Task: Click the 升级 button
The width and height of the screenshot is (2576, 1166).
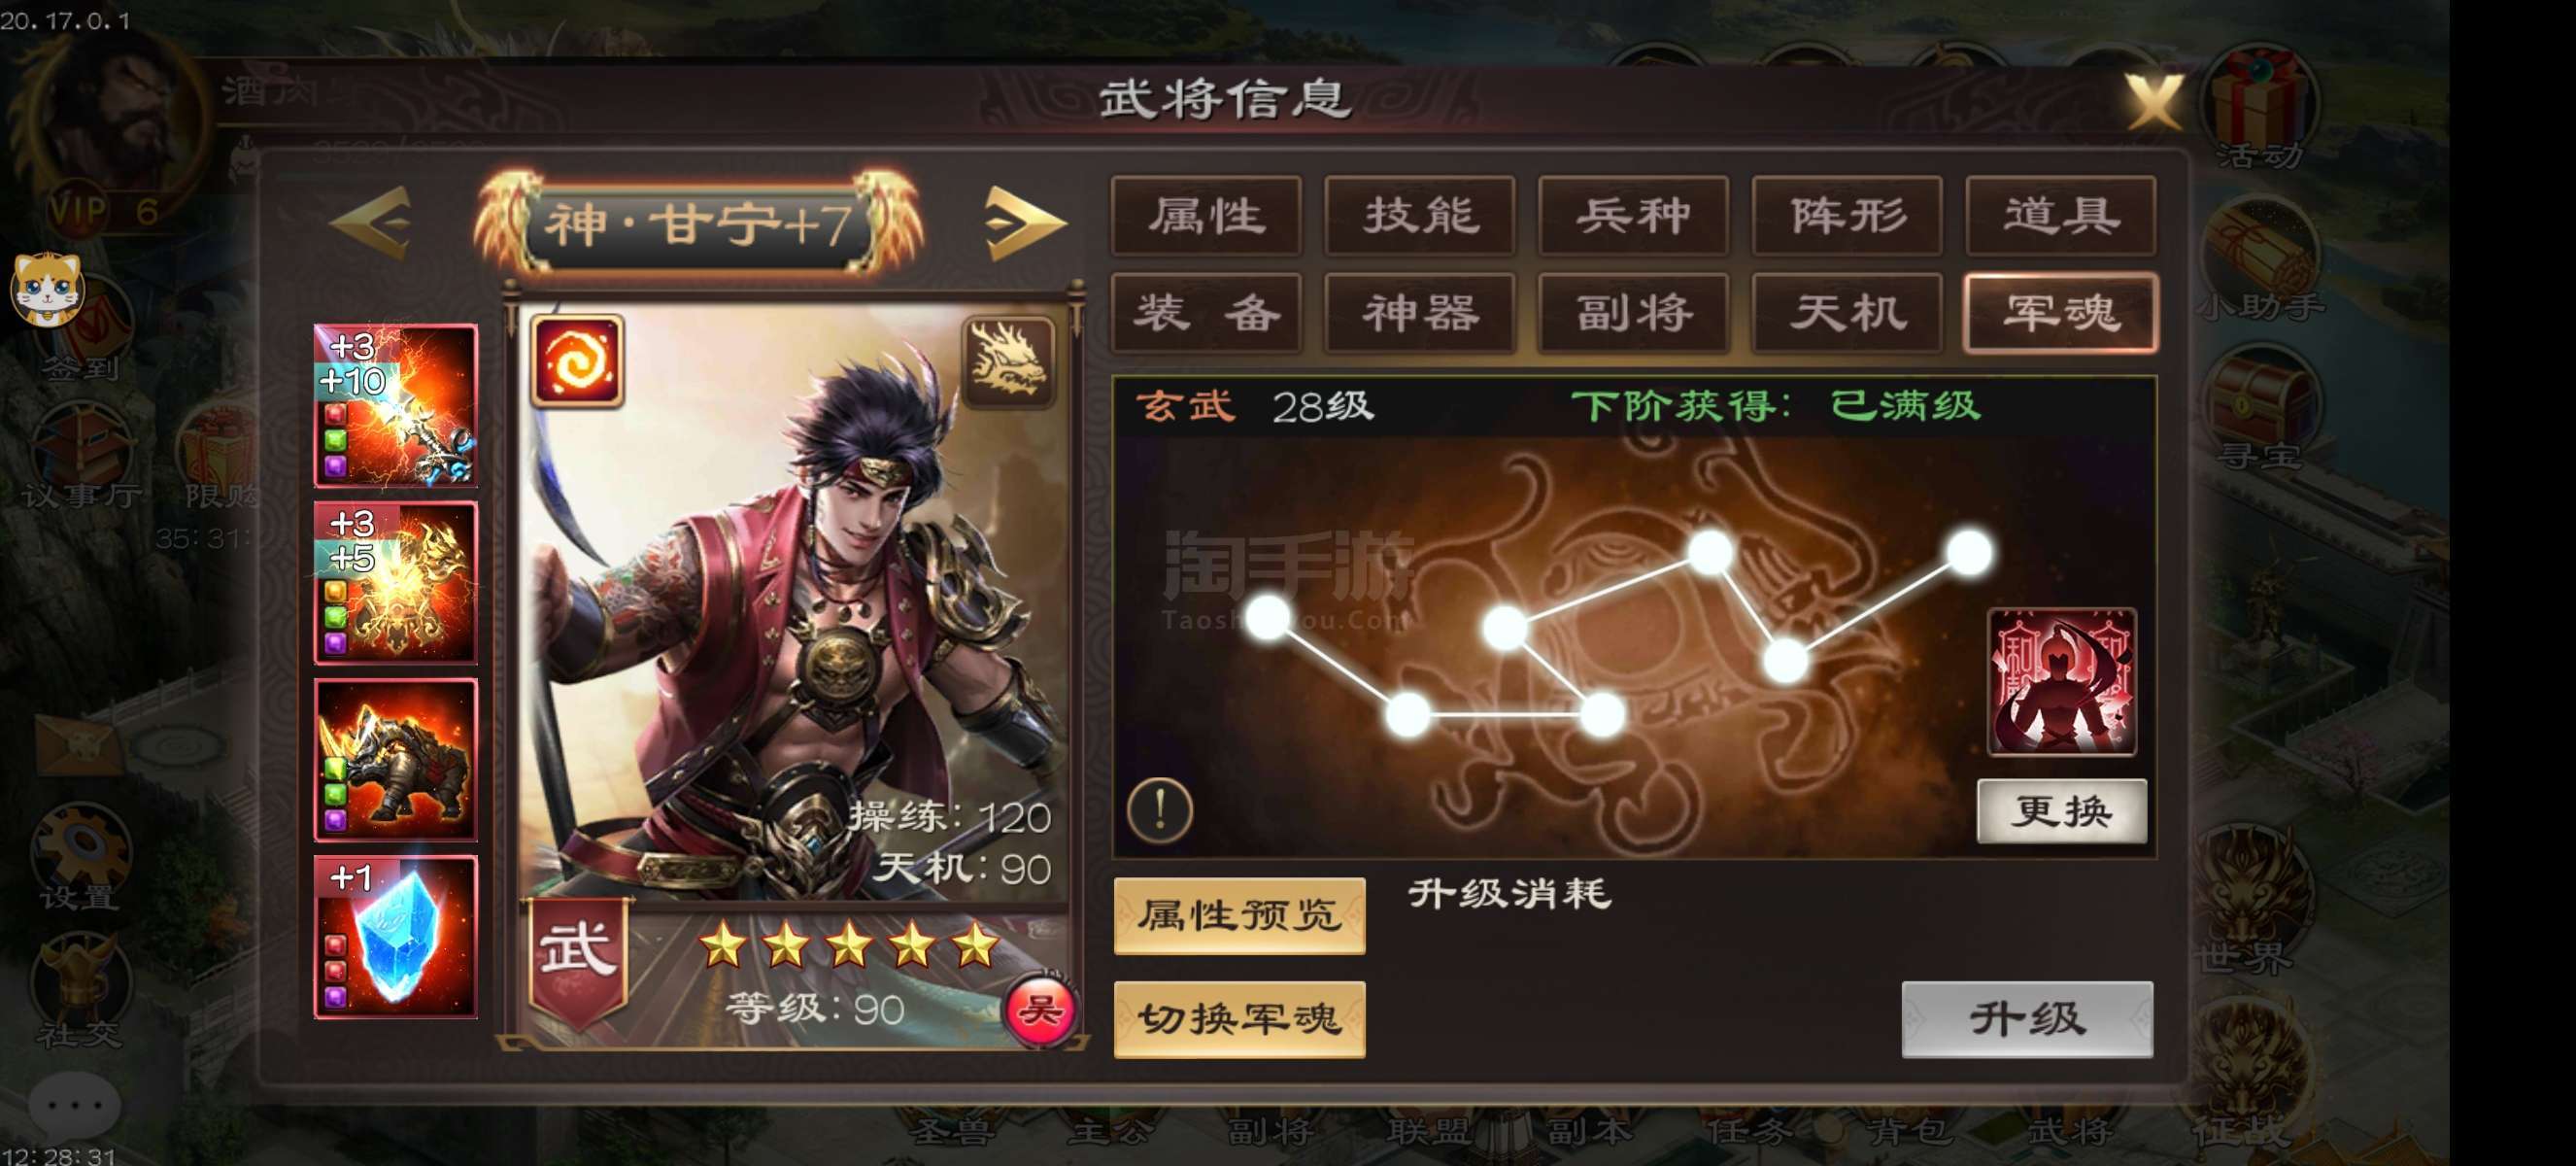Action: pos(2028,1019)
